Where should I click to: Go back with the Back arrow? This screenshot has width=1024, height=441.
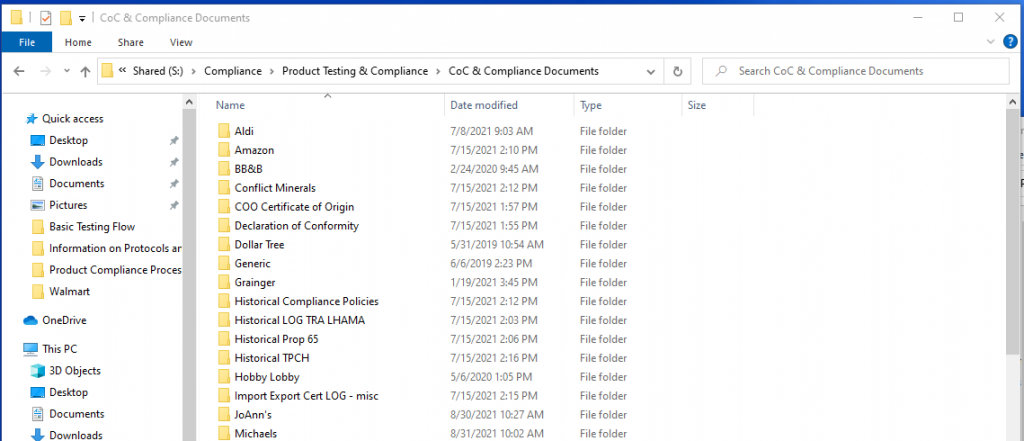pos(19,71)
